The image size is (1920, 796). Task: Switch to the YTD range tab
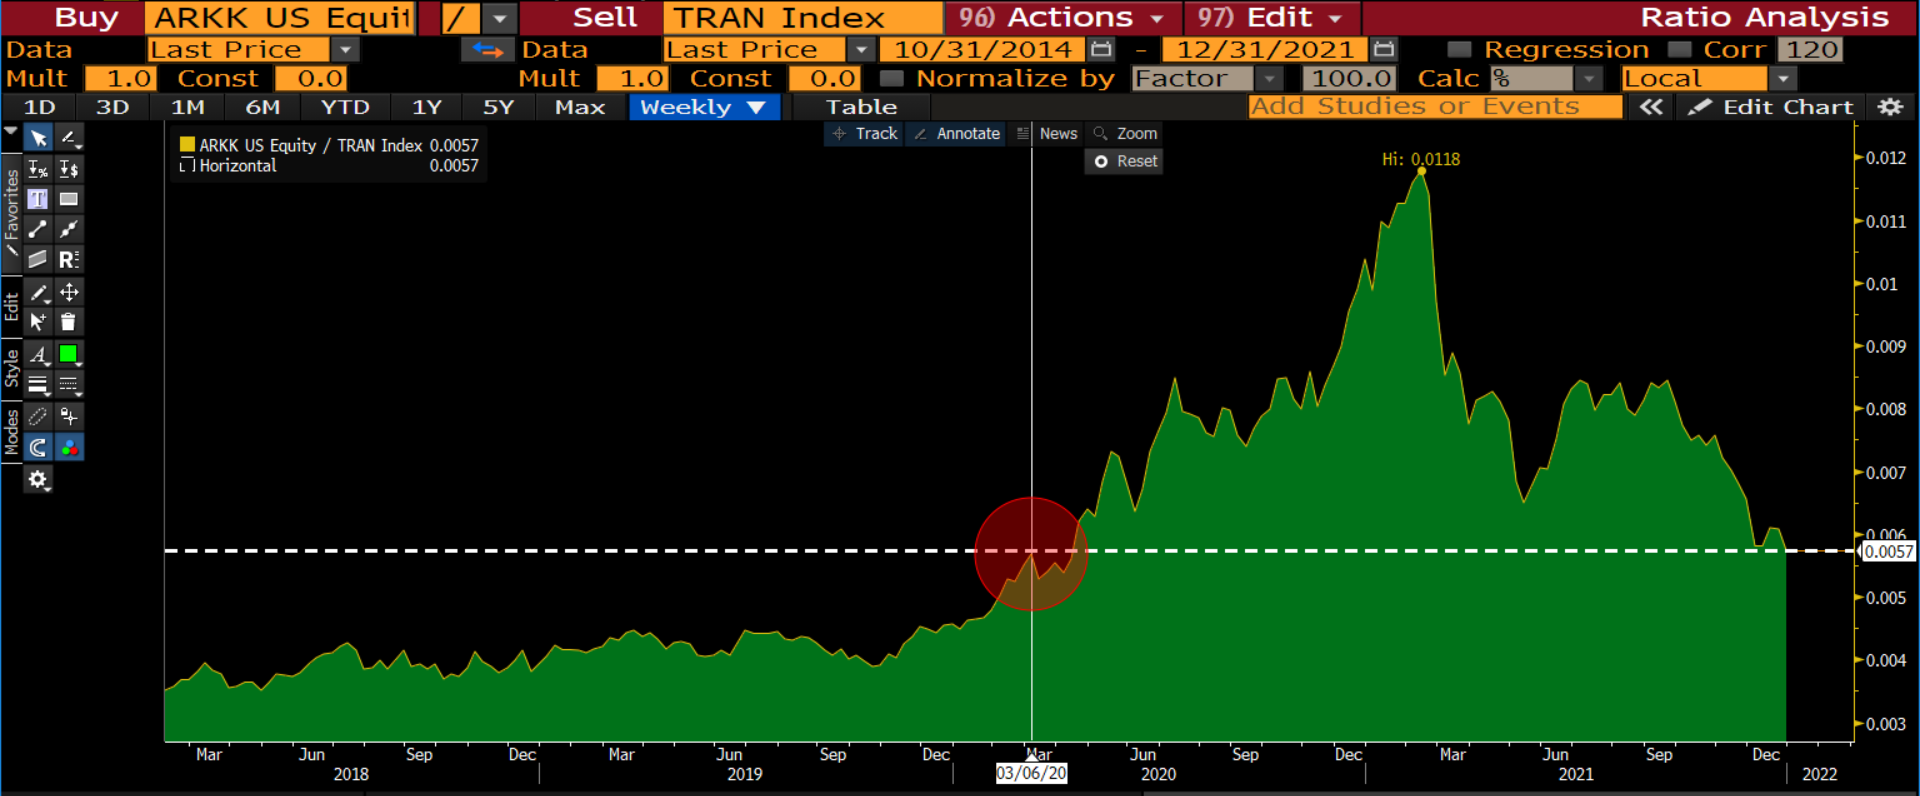coord(345,107)
